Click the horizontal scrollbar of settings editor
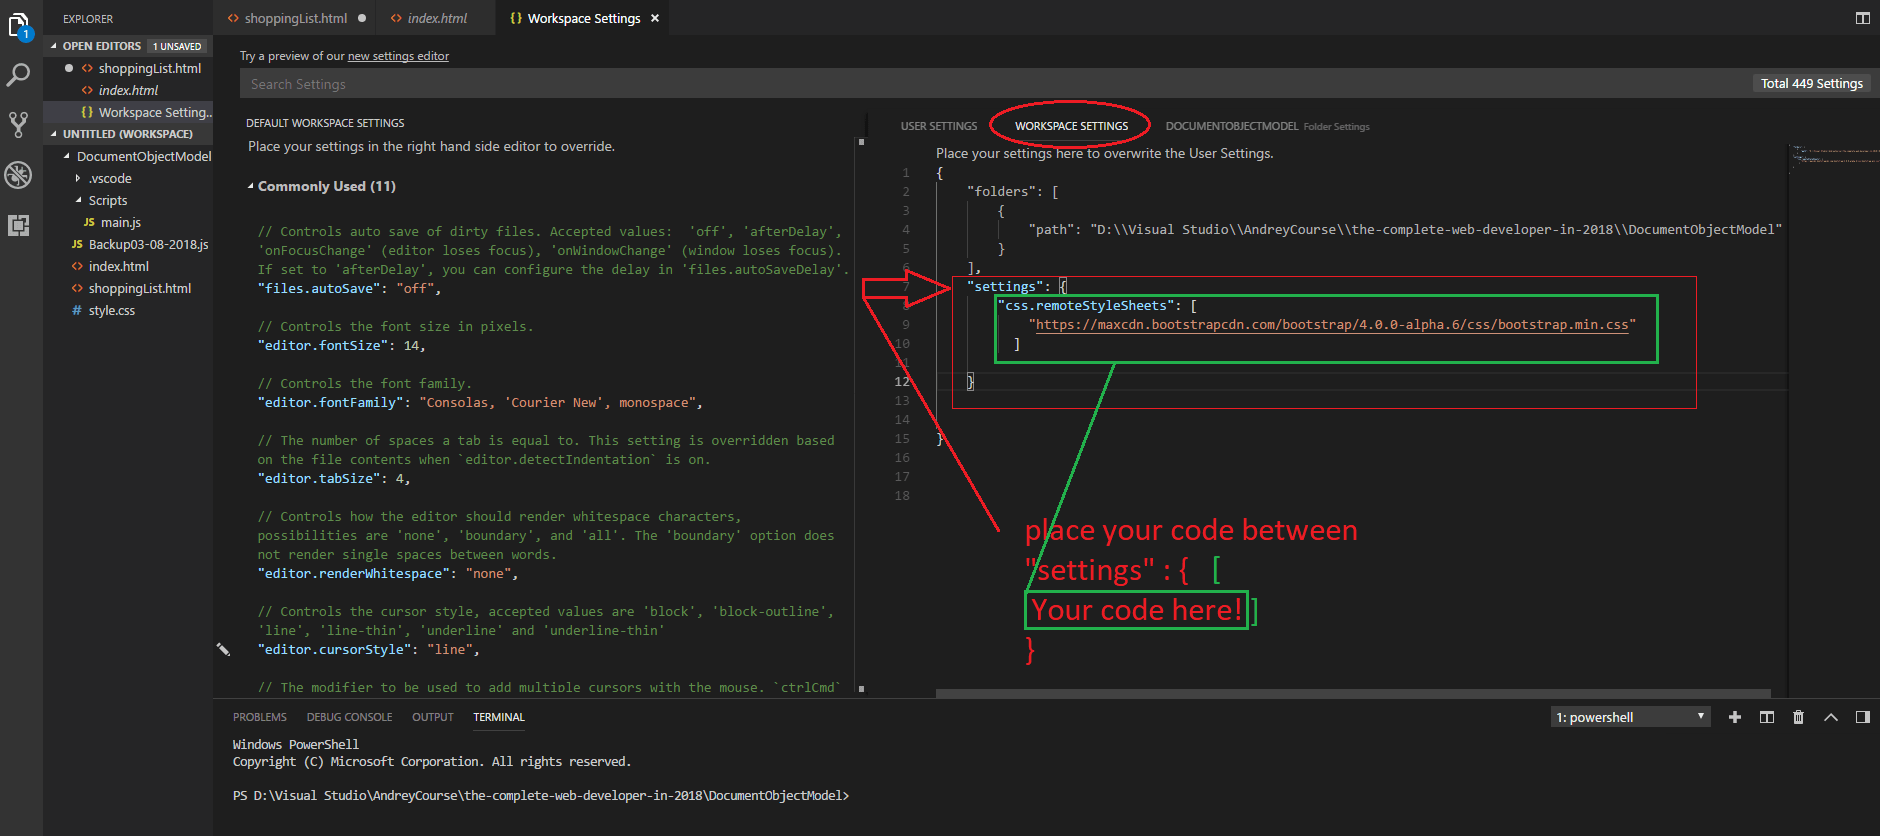The image size is (1880, 836). 1353,692
